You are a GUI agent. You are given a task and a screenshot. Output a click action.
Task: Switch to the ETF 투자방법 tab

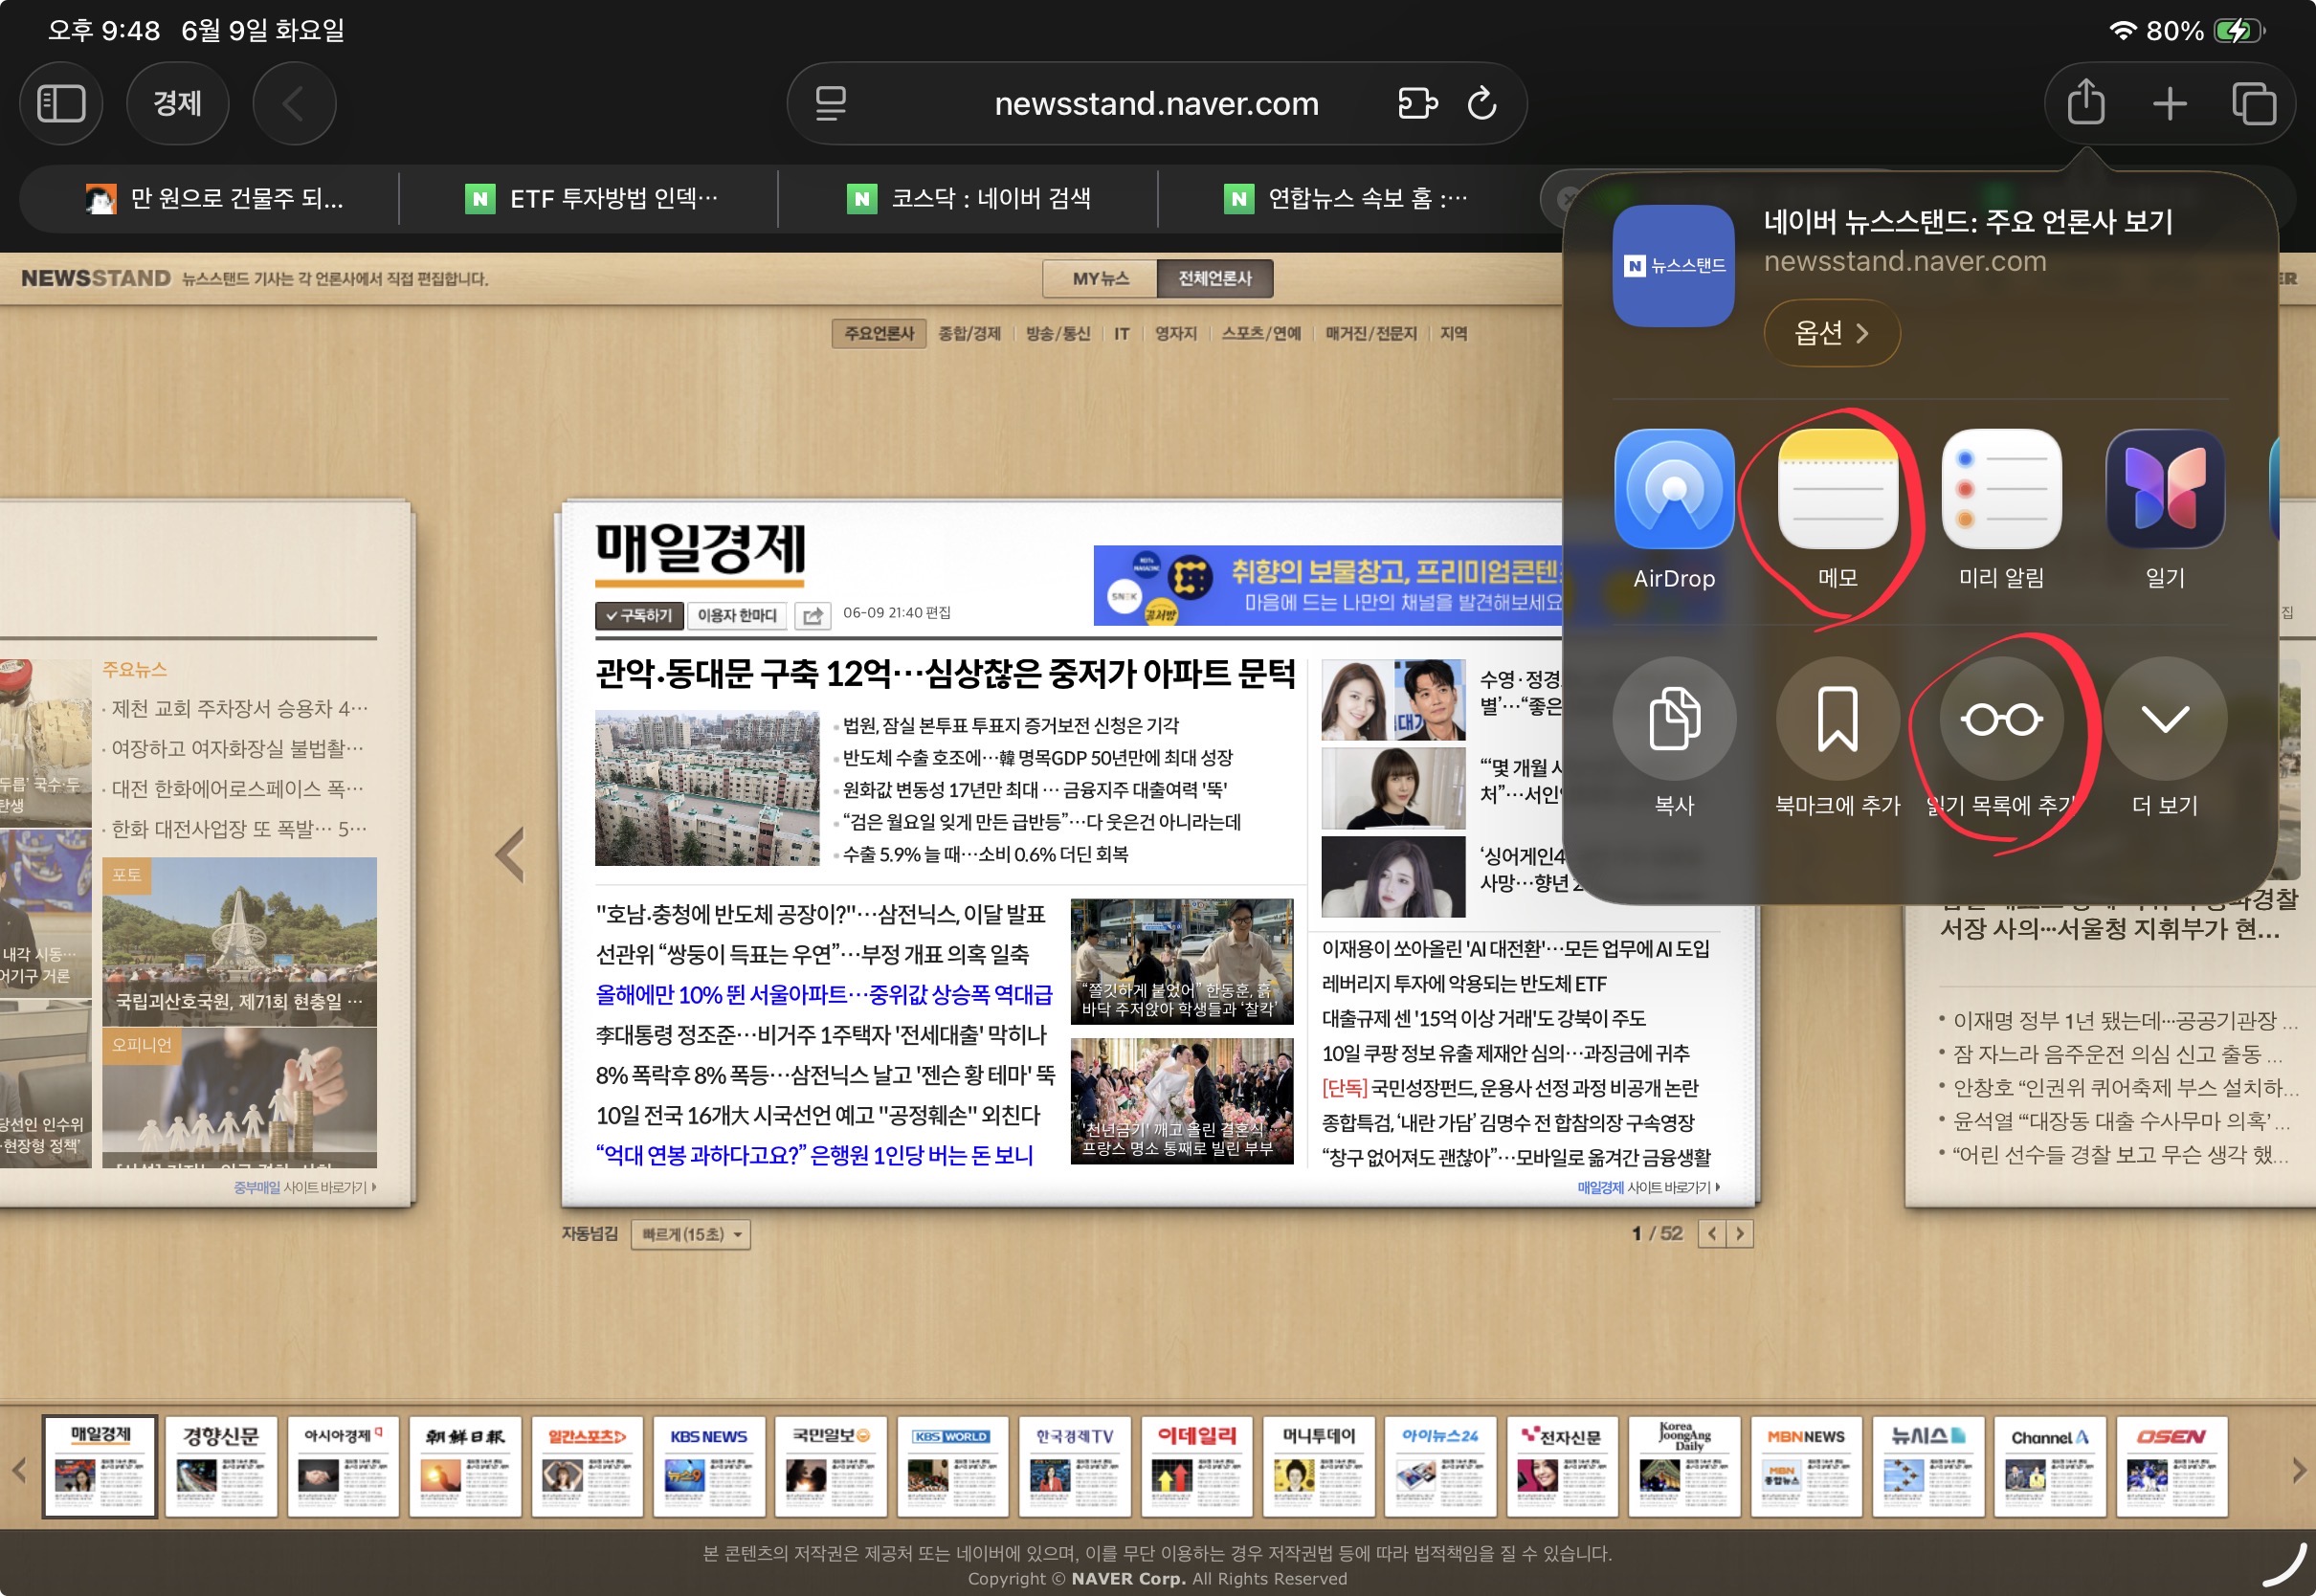coord(590,198)
